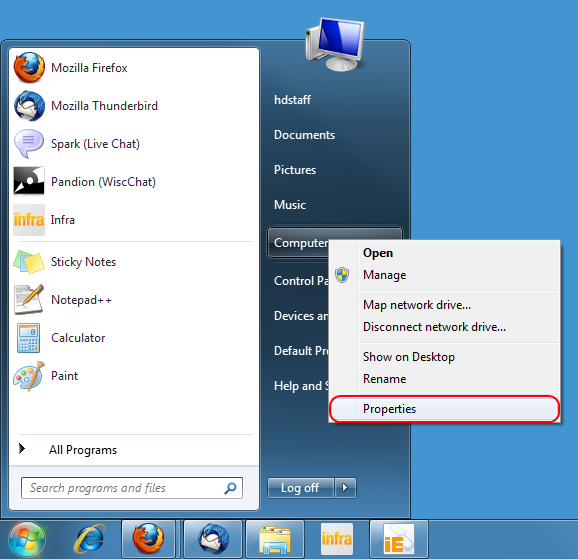This screenshot has width=578, height=559.
Task: Click the iE icon on the taskbar
Action: (399, 539)
